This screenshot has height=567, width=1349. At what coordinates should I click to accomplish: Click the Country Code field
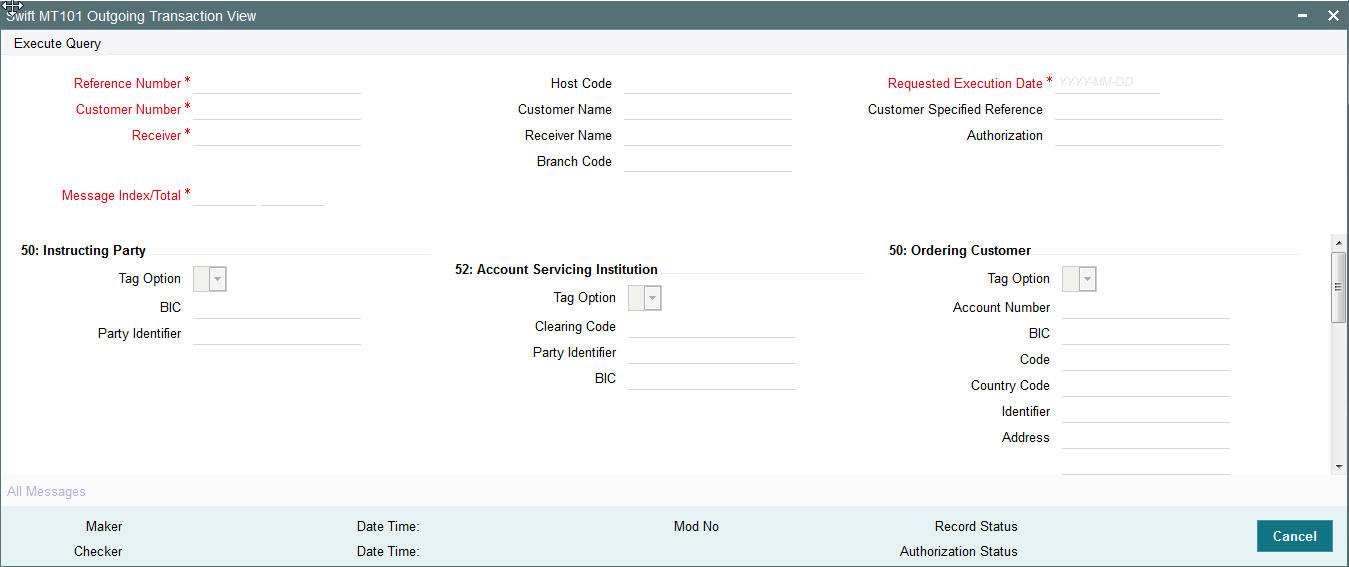coord(1146,385)
